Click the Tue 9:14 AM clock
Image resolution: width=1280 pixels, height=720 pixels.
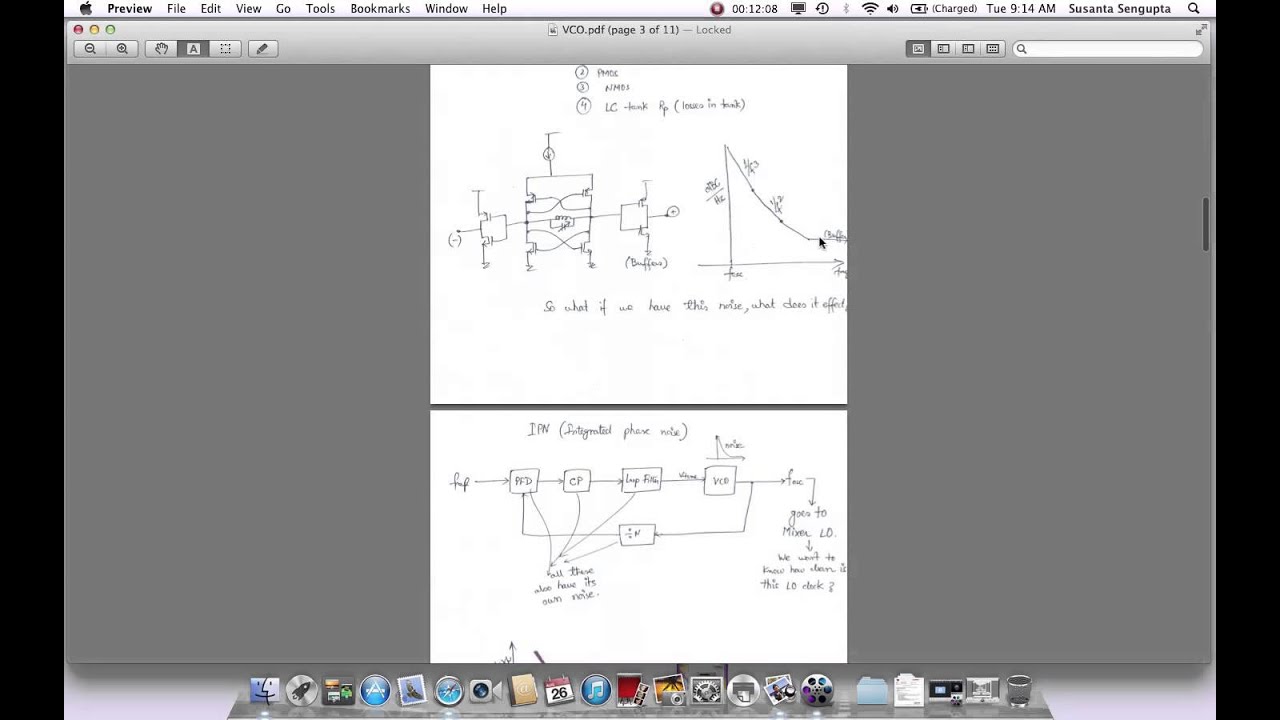point(1020,9)
